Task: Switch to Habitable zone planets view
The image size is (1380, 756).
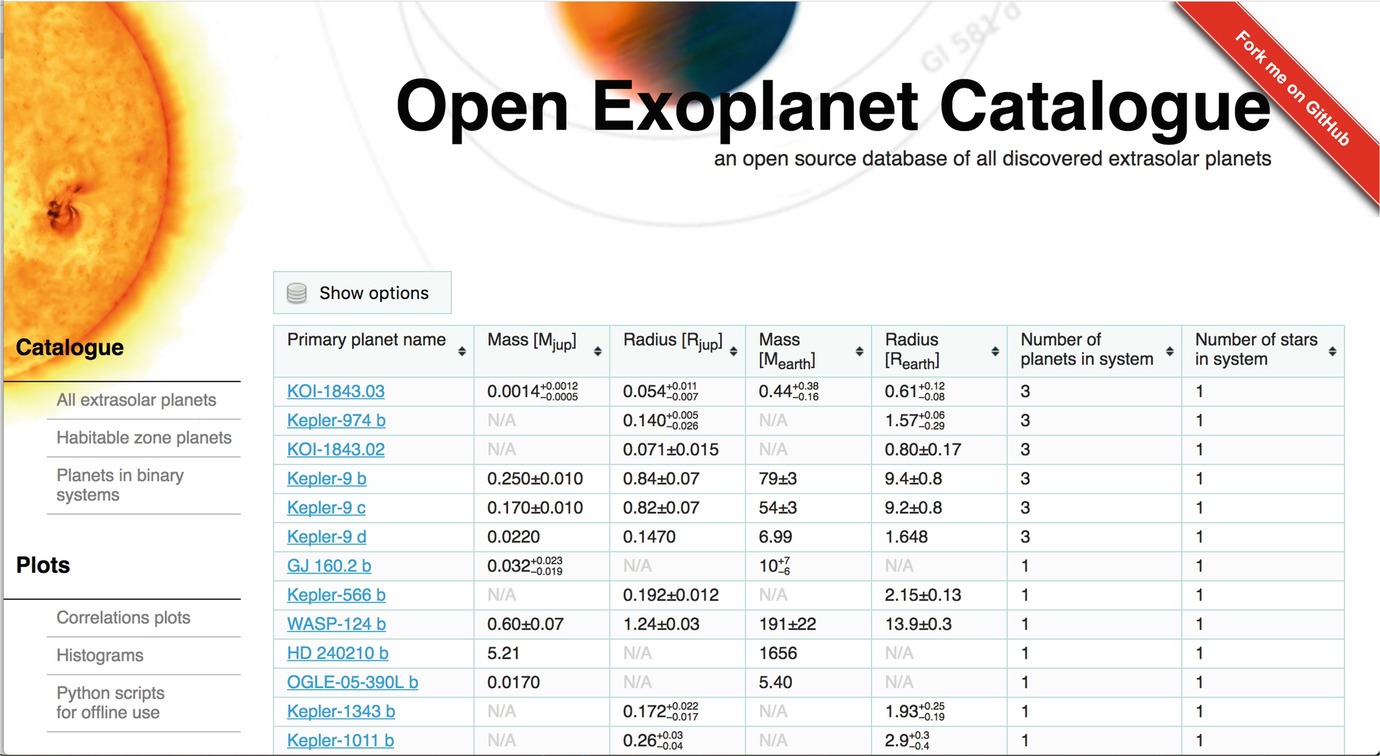Action: pyautogui.click(x=143, y=438)
